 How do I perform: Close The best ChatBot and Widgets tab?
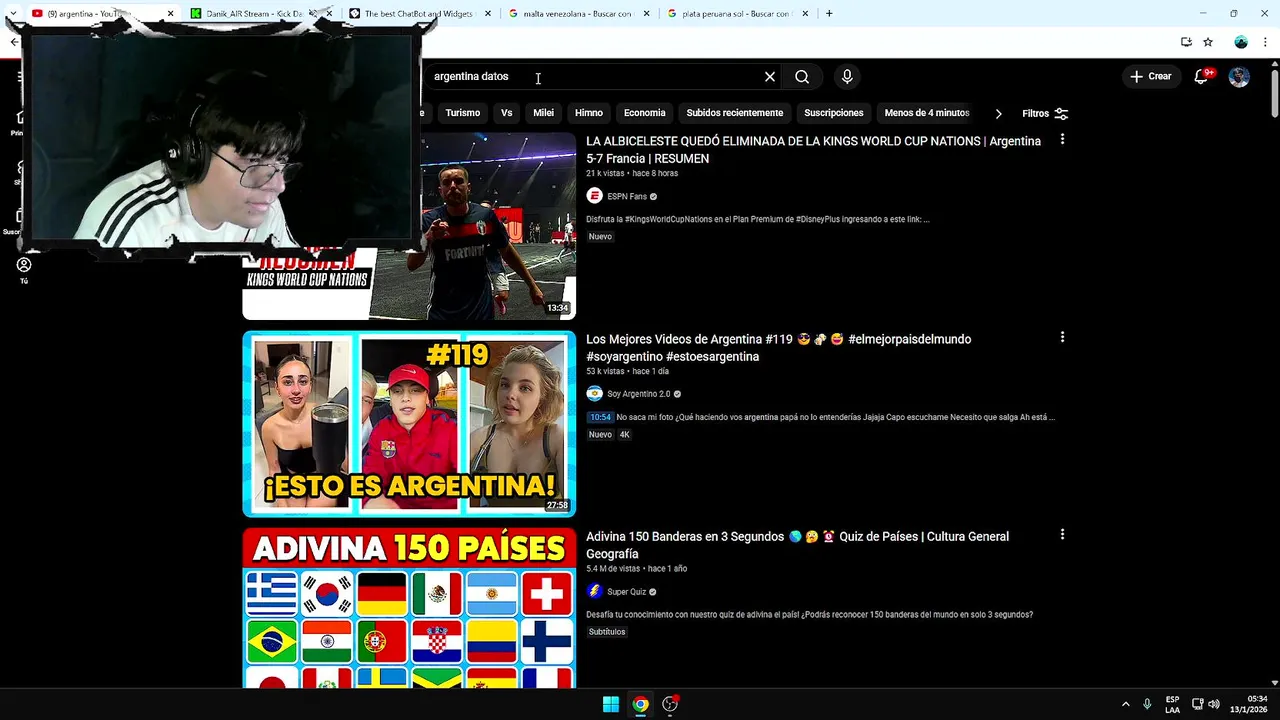(488, 14)
